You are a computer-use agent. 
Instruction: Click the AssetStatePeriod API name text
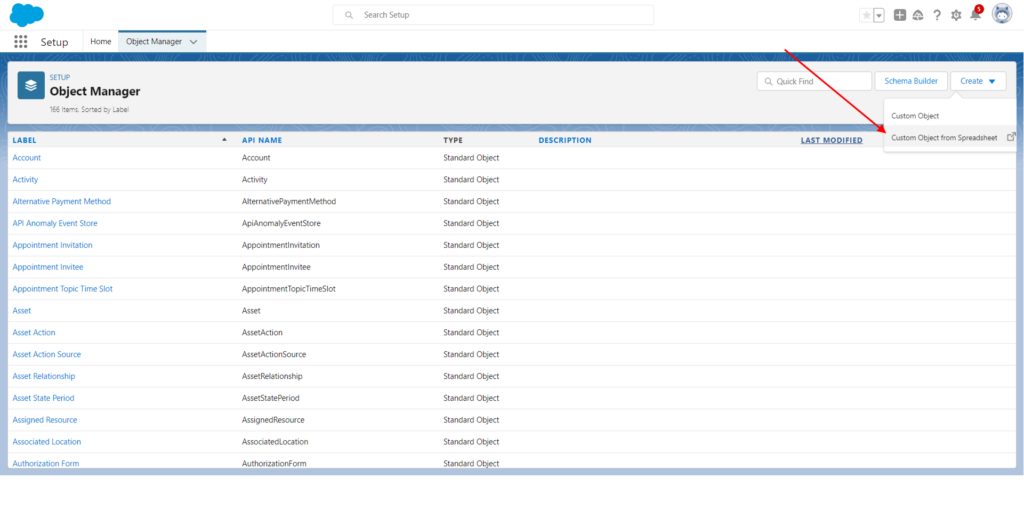270,398
